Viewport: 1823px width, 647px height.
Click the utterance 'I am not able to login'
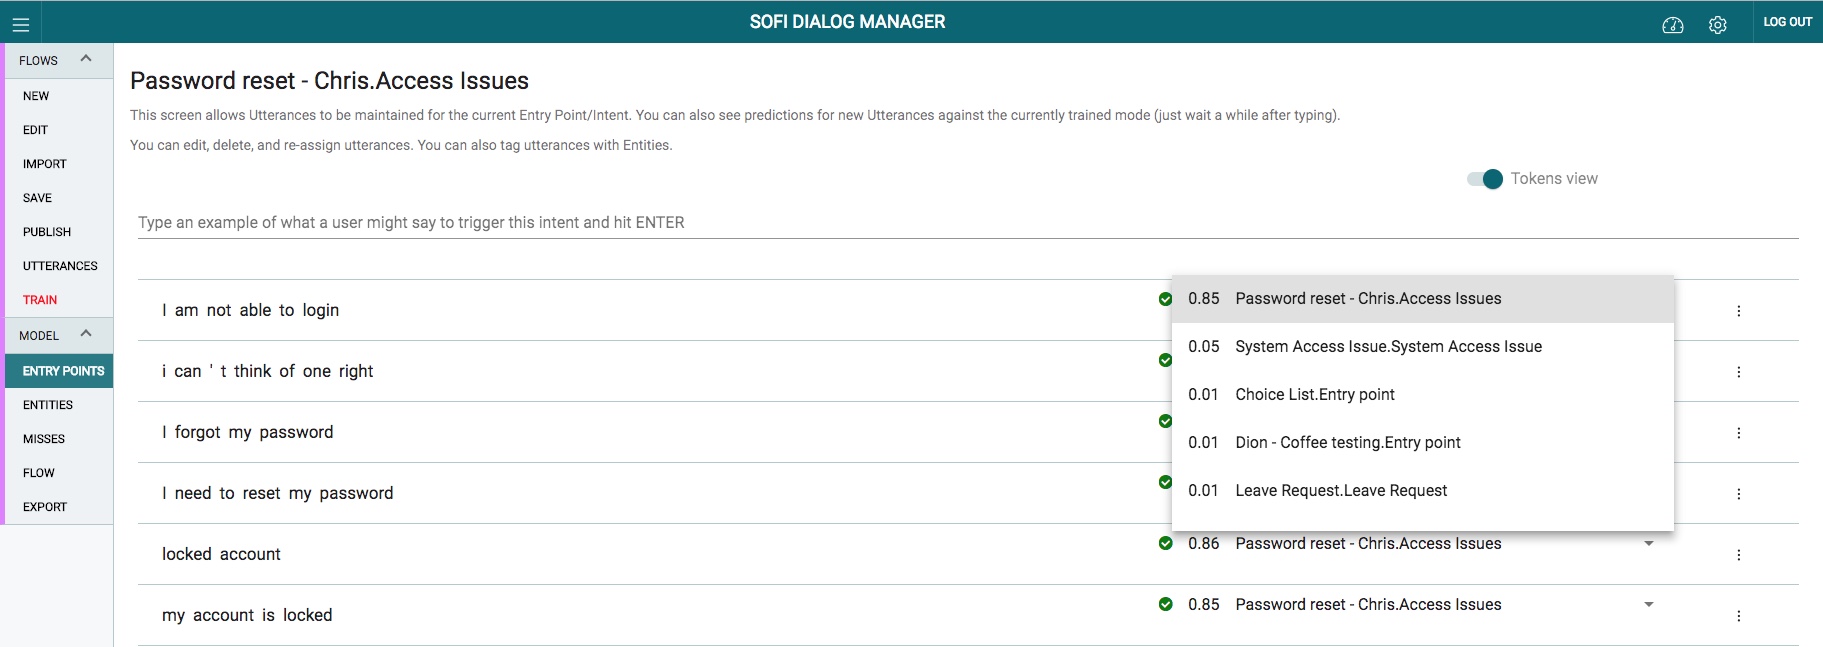click(251, 311)
